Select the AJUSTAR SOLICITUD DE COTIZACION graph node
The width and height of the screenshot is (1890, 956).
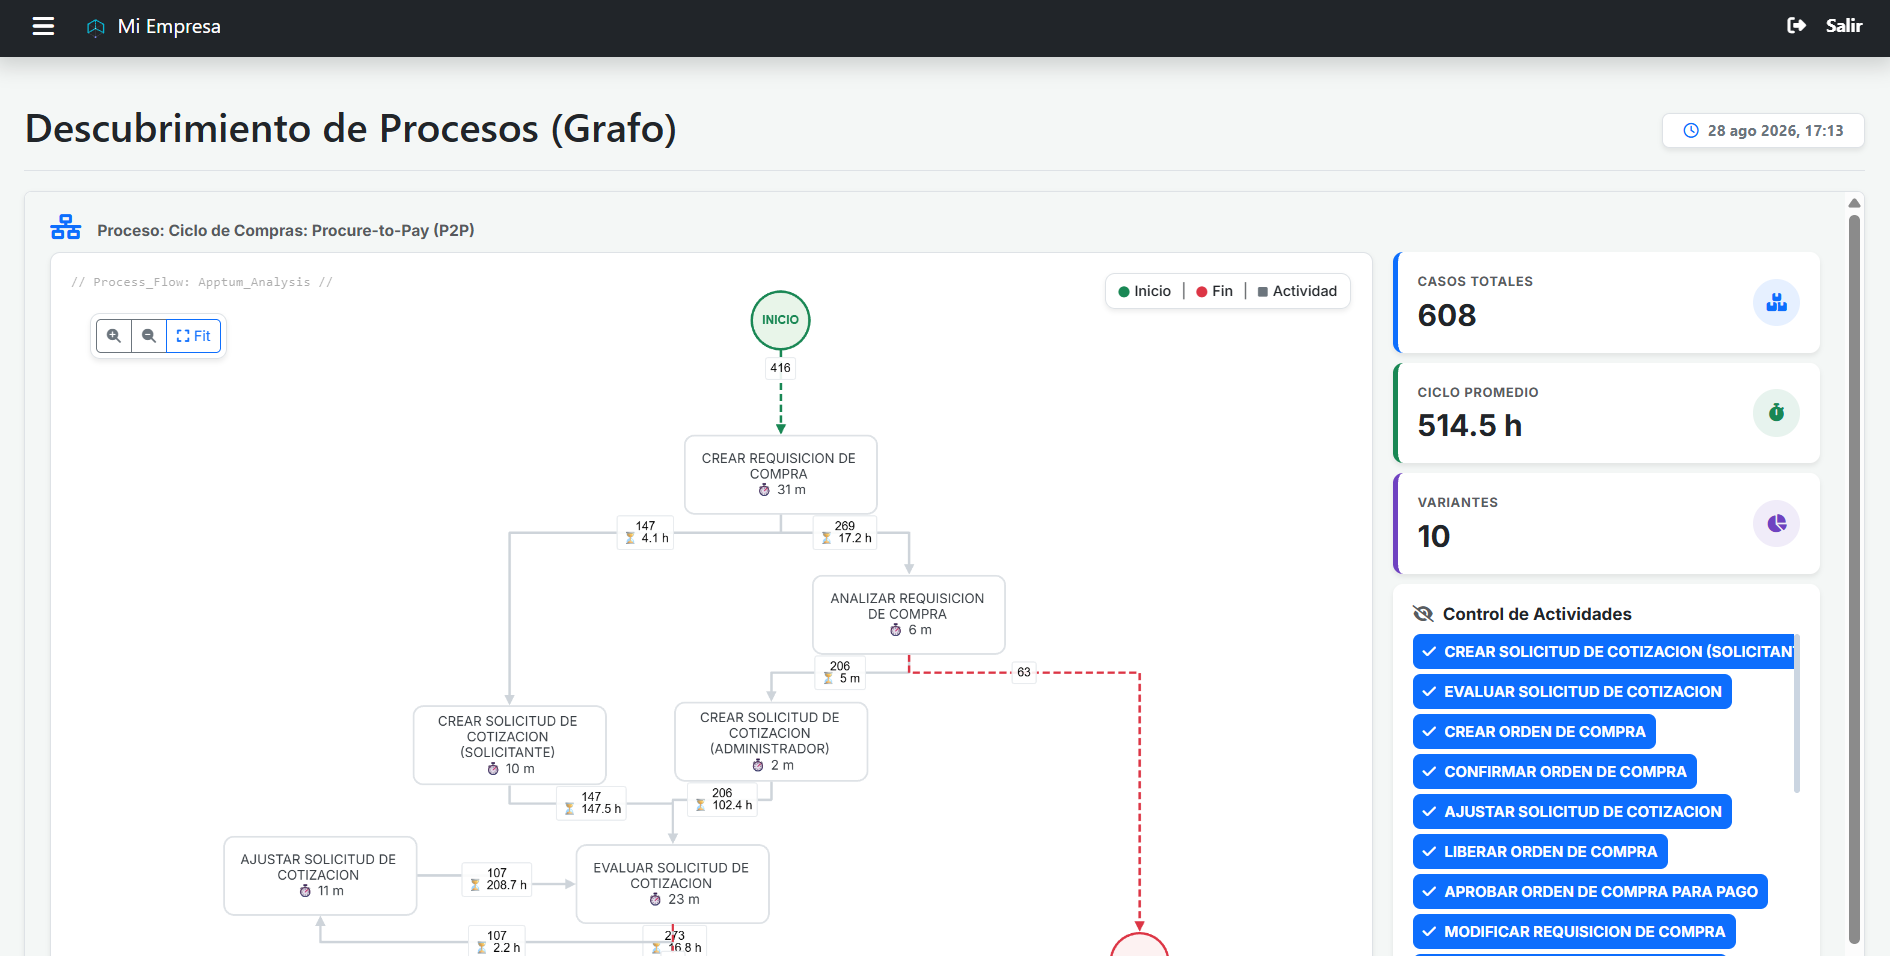point(320,875)
